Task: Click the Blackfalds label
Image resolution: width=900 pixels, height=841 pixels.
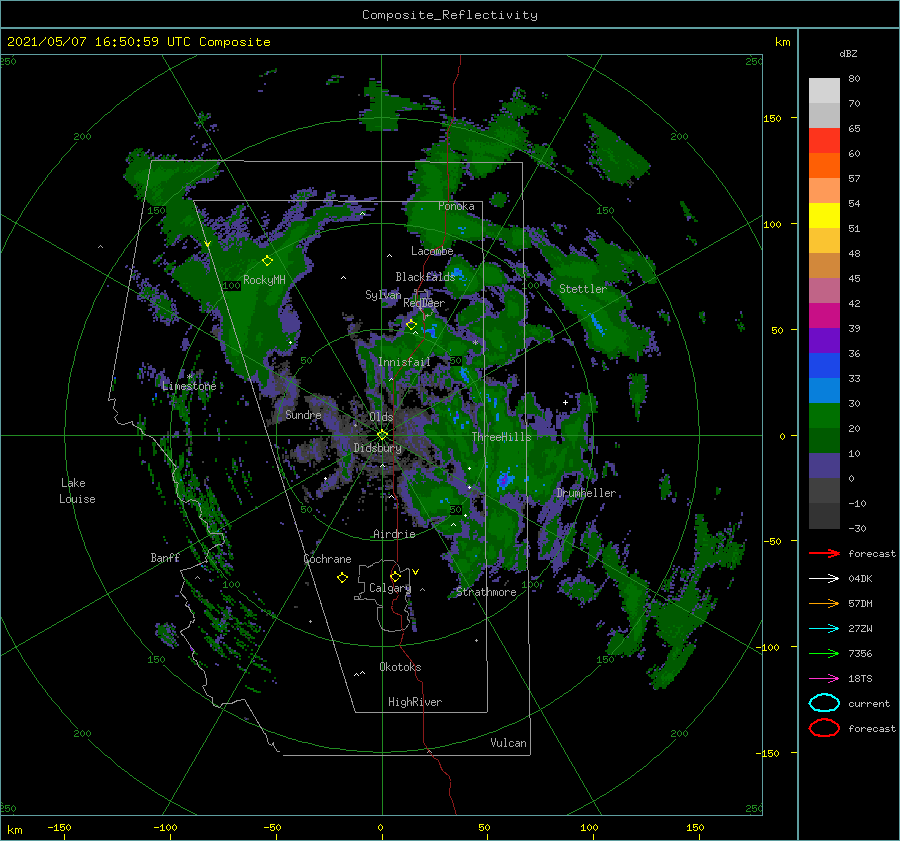Action: 425,277
